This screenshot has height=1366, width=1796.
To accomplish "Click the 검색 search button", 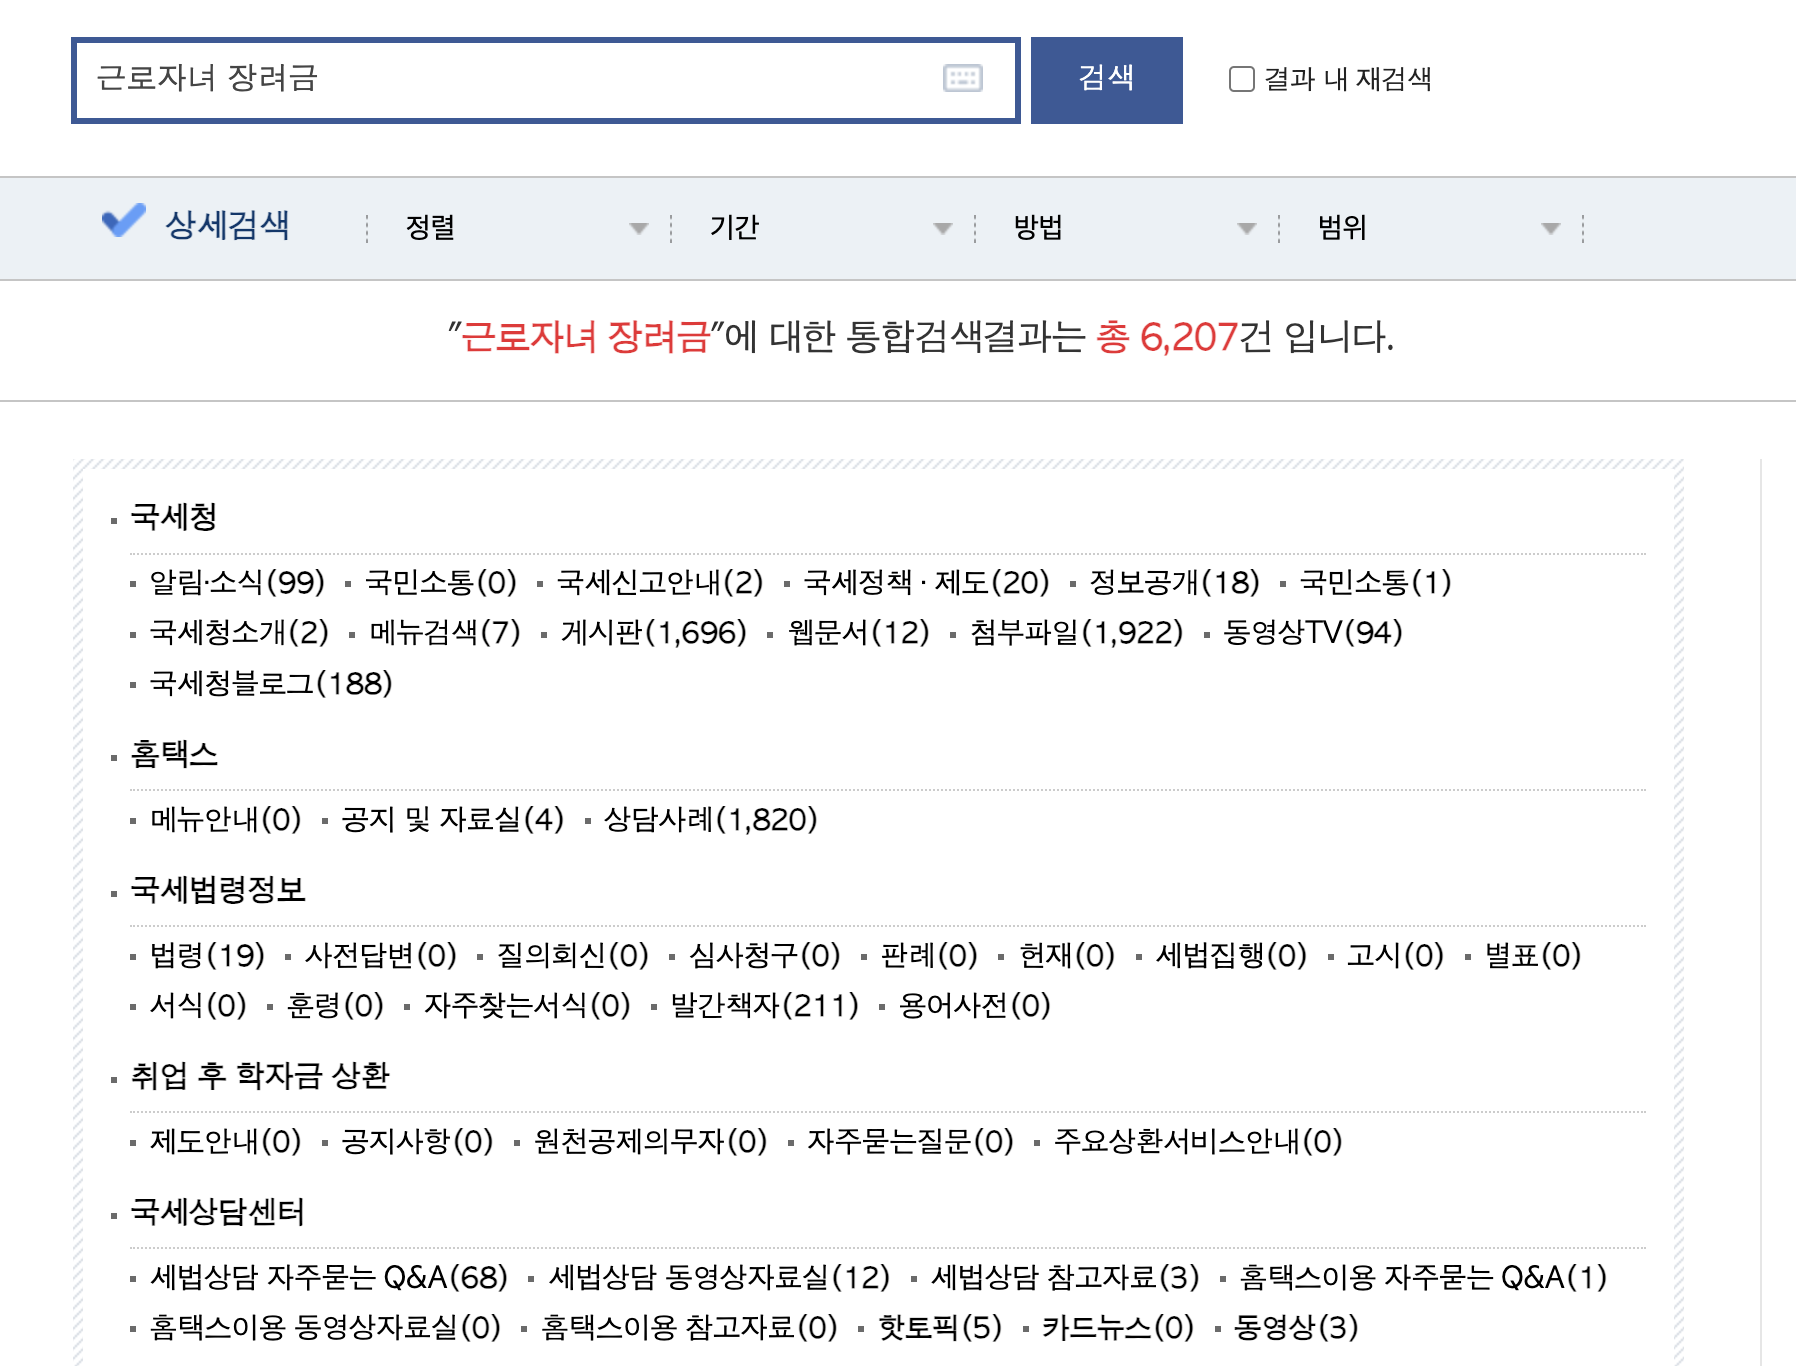I will click(x=1106, y=80).
